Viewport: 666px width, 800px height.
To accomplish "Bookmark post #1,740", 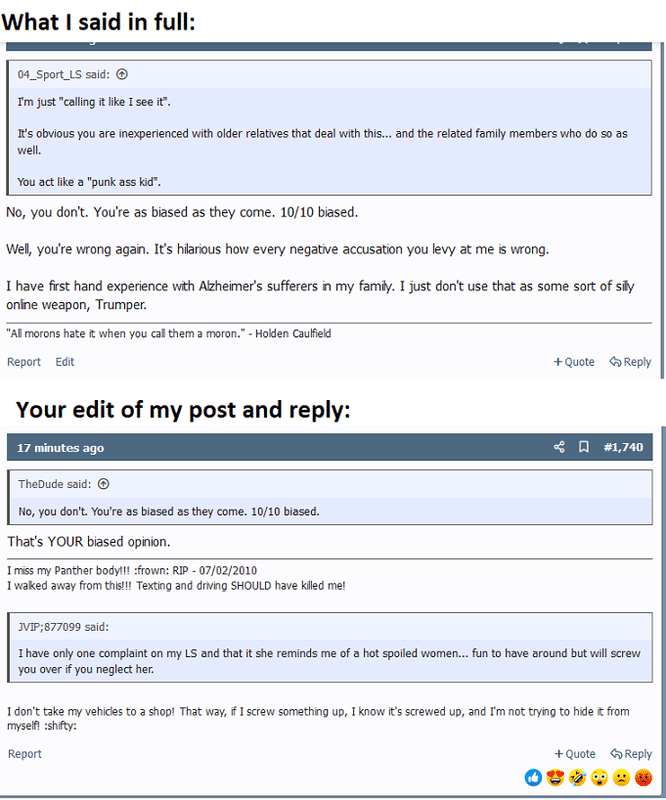I will pos(584,447).
